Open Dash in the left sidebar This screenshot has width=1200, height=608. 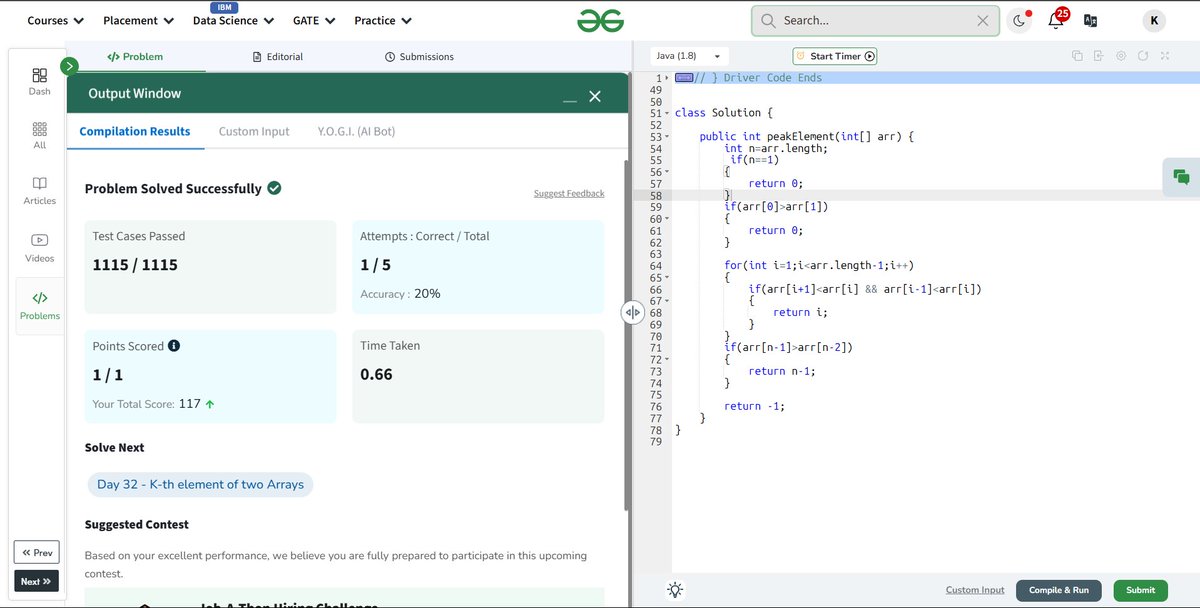pyautogui.click(x=39, y=81)
